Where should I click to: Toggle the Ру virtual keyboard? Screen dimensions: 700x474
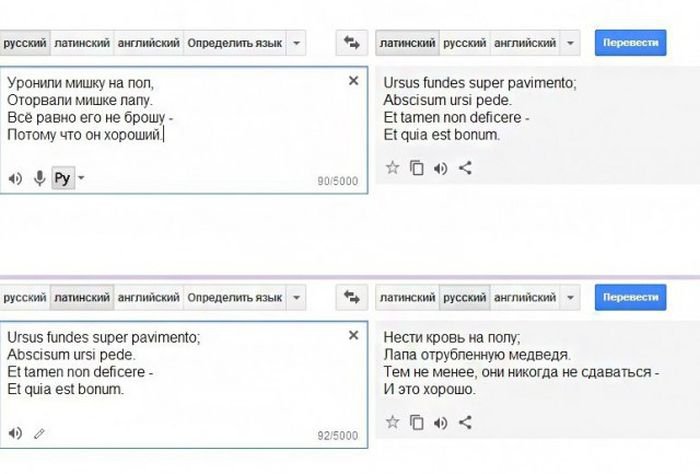pos(62,178)
